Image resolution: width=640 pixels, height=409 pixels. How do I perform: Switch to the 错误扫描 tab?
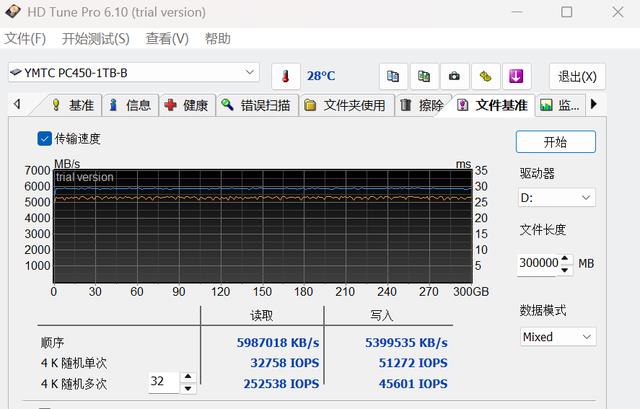[x=255, y=105]
